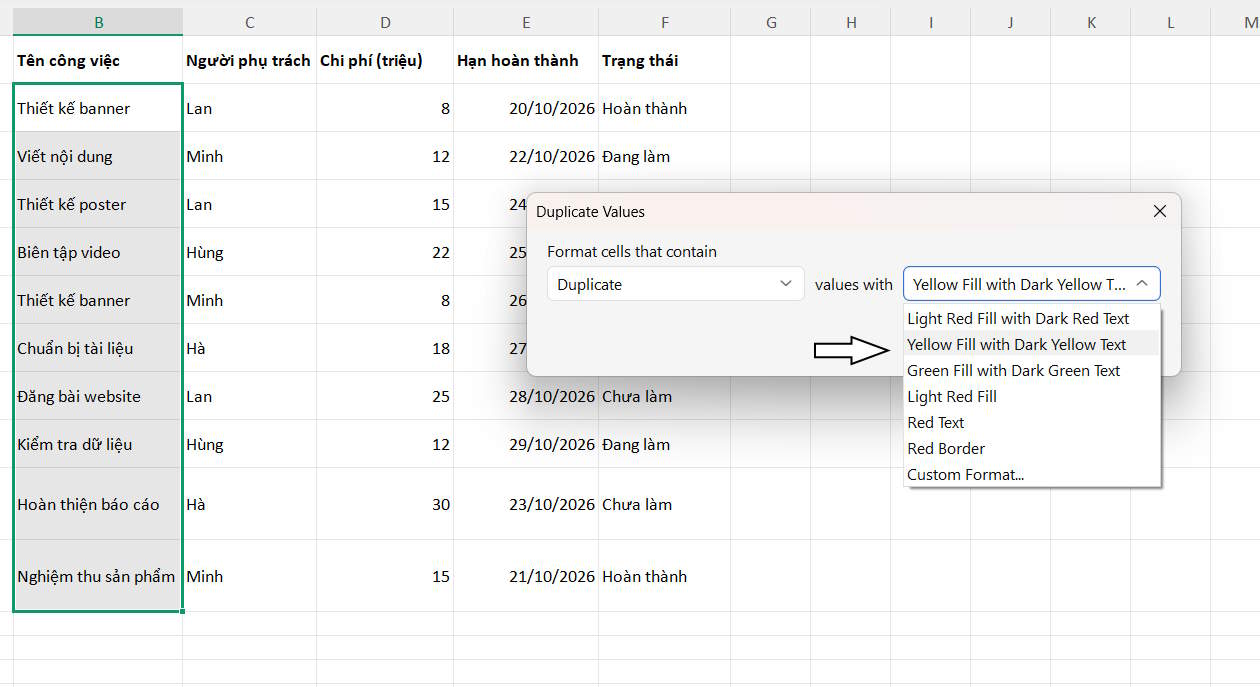Choose the plain Light Red Fill option

[x=1032, y=397]
